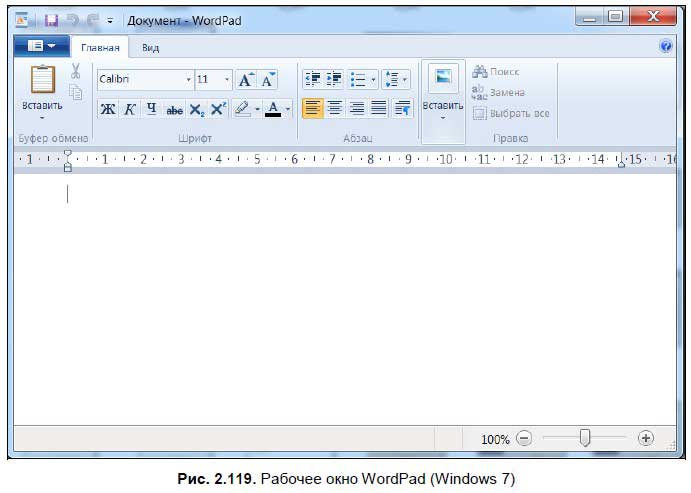Zoom in with the plus button
This screenshot has height=493, width=691.
click(x=646, y=438)
